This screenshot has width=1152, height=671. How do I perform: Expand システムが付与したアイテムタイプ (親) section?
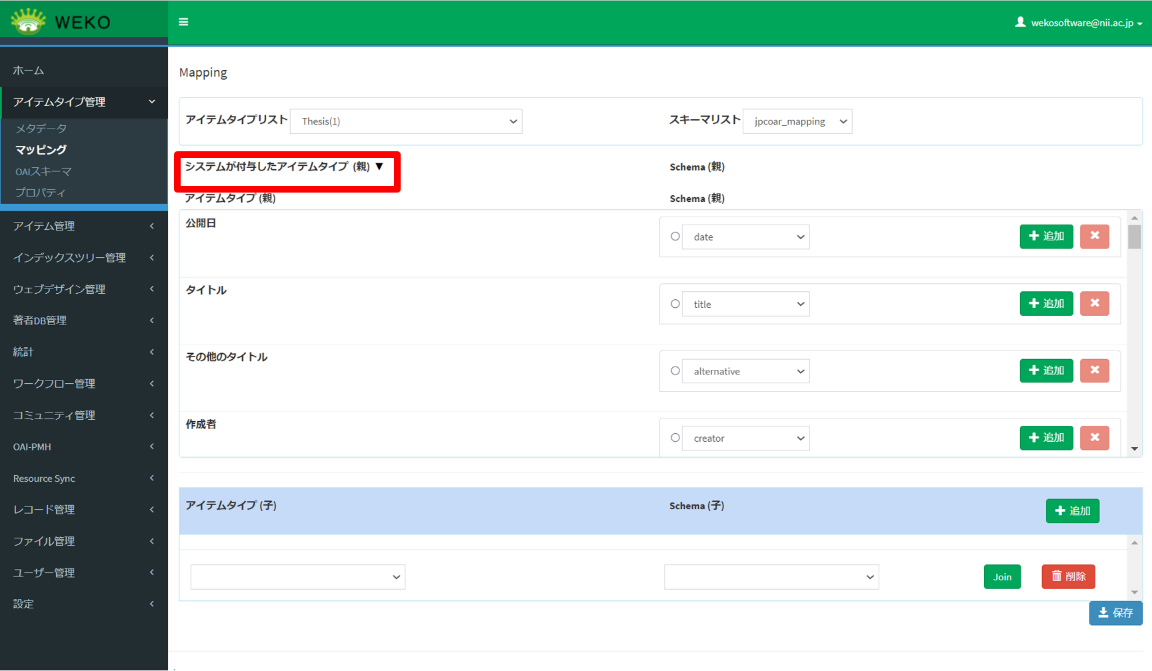[x=285, y=167]
